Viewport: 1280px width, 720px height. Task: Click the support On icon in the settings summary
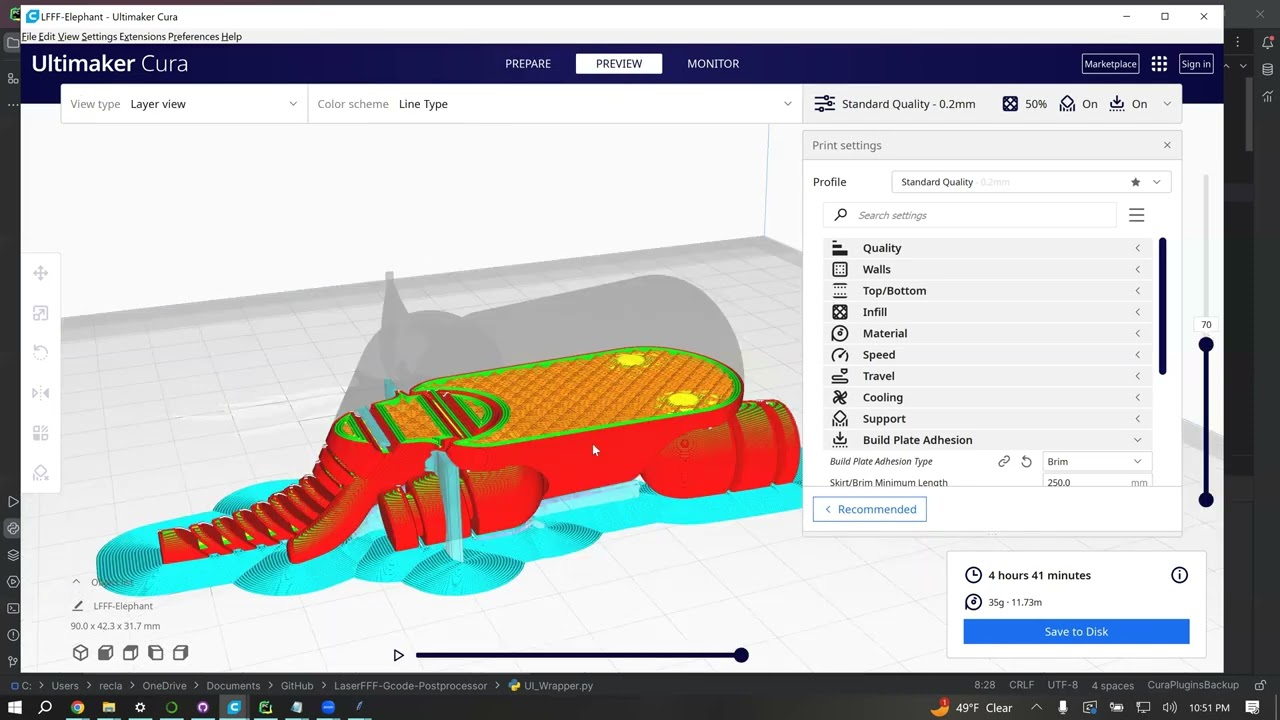click(1067, 104)
